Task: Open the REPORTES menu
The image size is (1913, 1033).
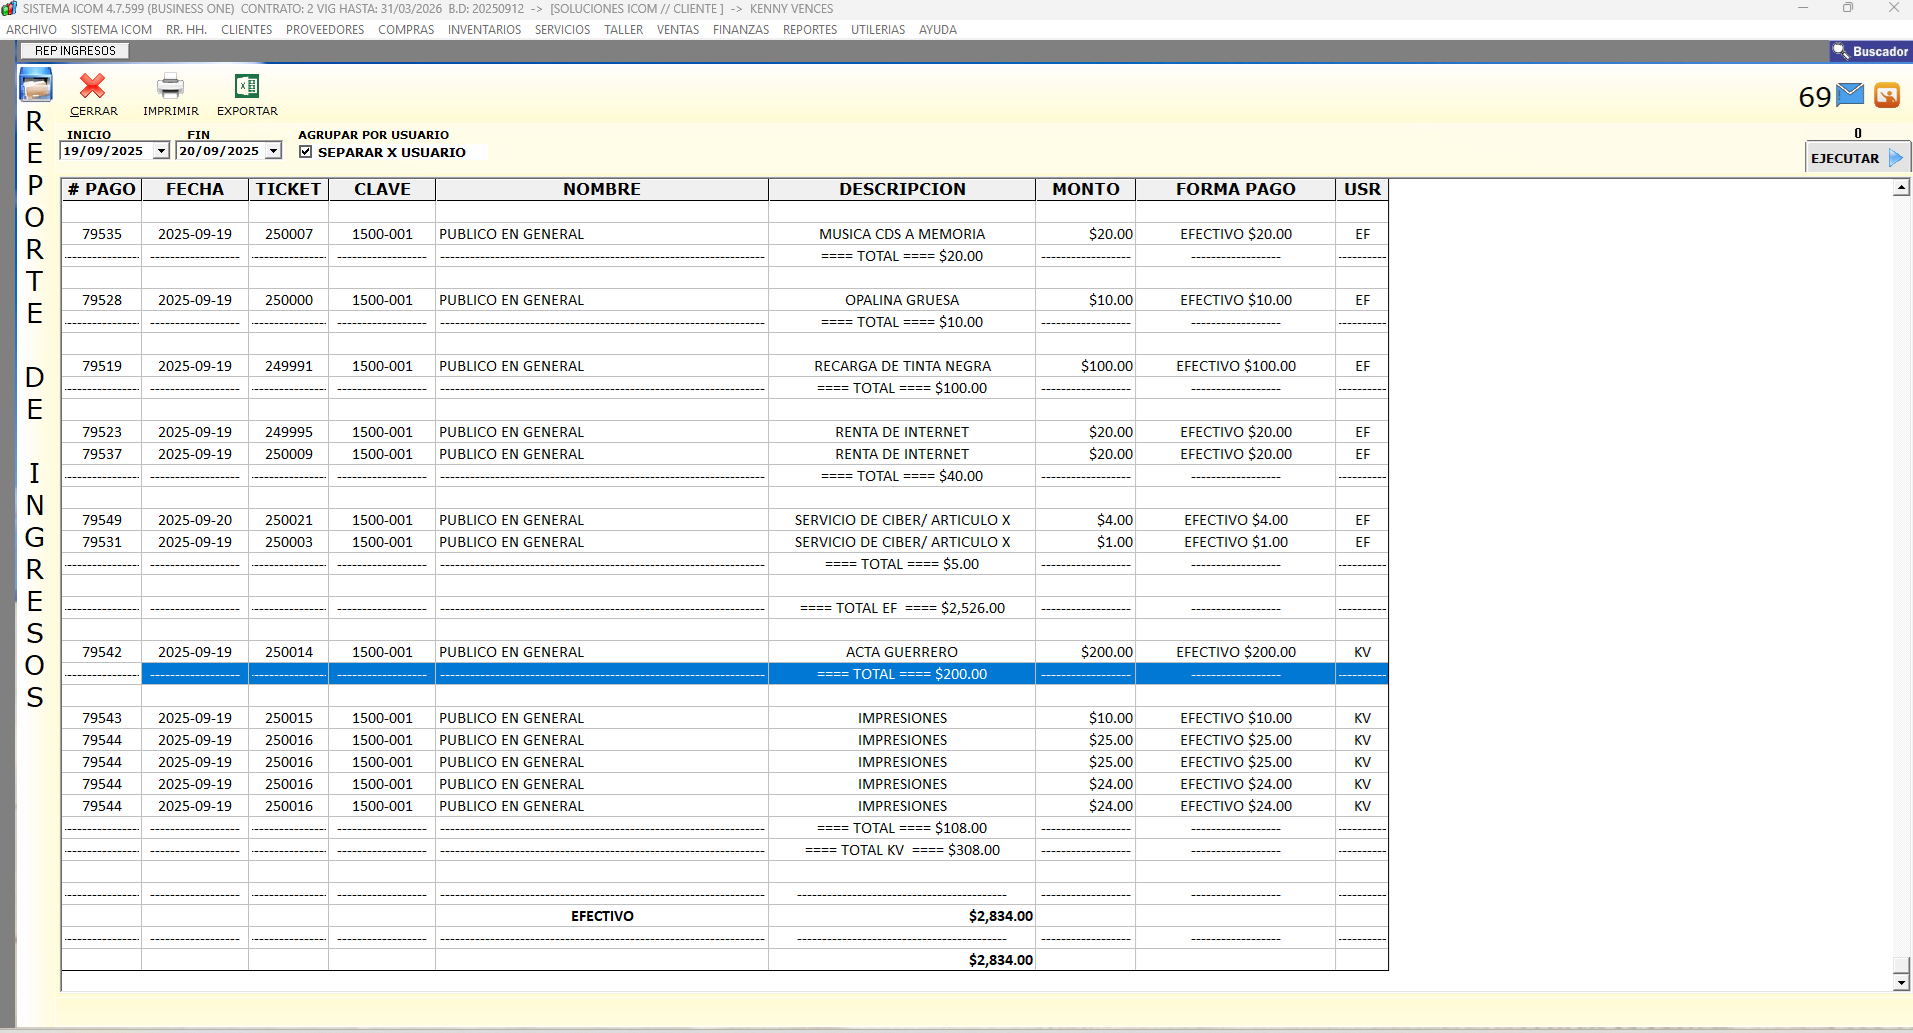Action: [x=809, y=30]
